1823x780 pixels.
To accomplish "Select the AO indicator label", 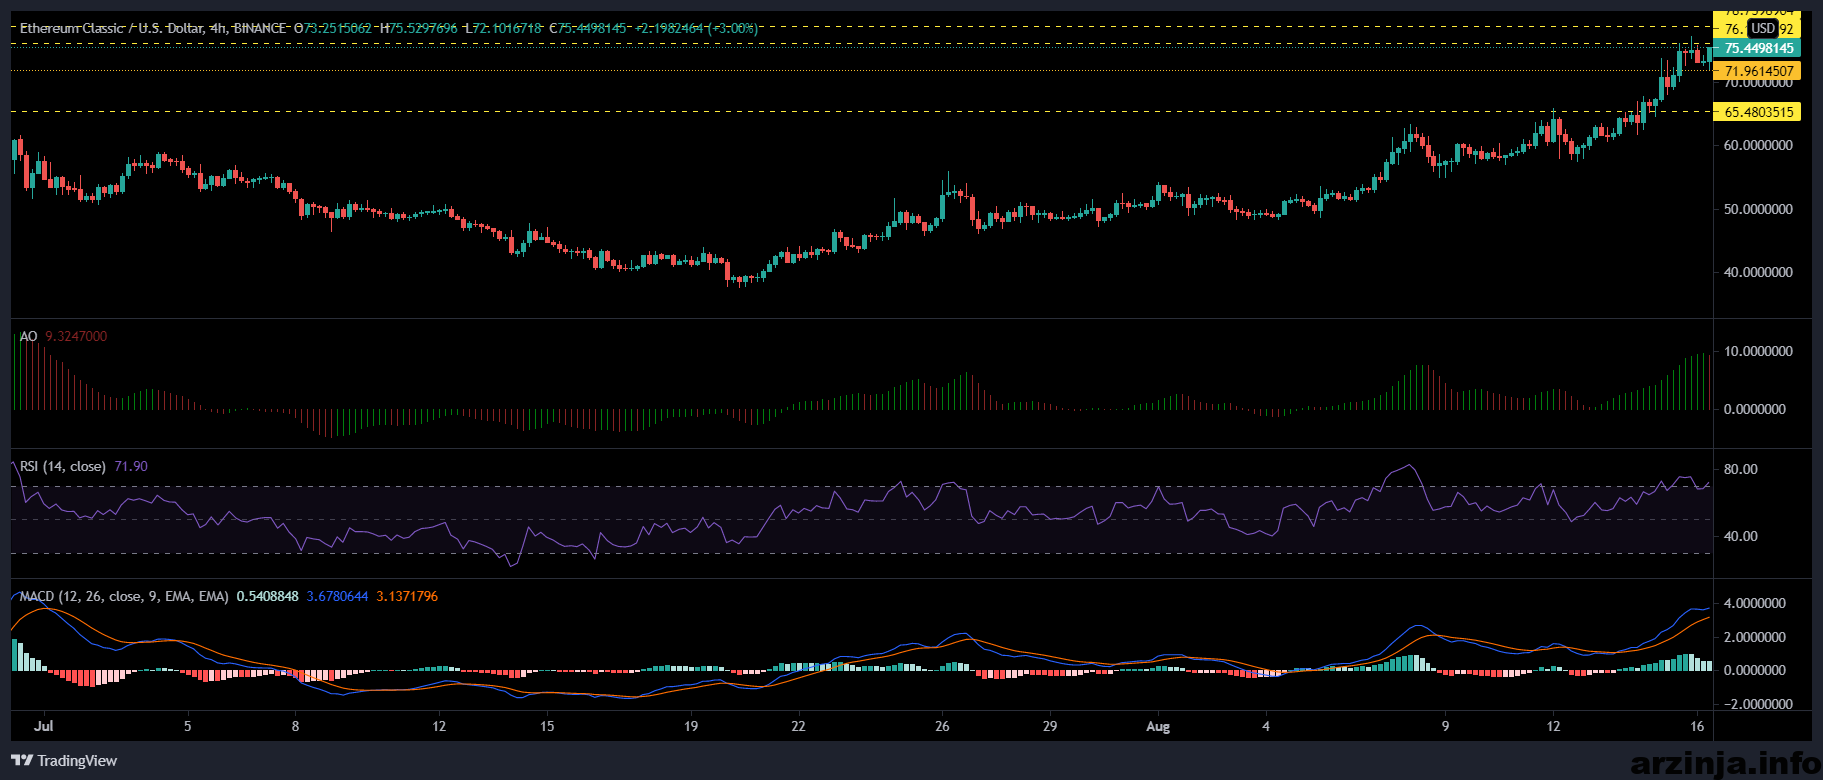I will [28, 336].
